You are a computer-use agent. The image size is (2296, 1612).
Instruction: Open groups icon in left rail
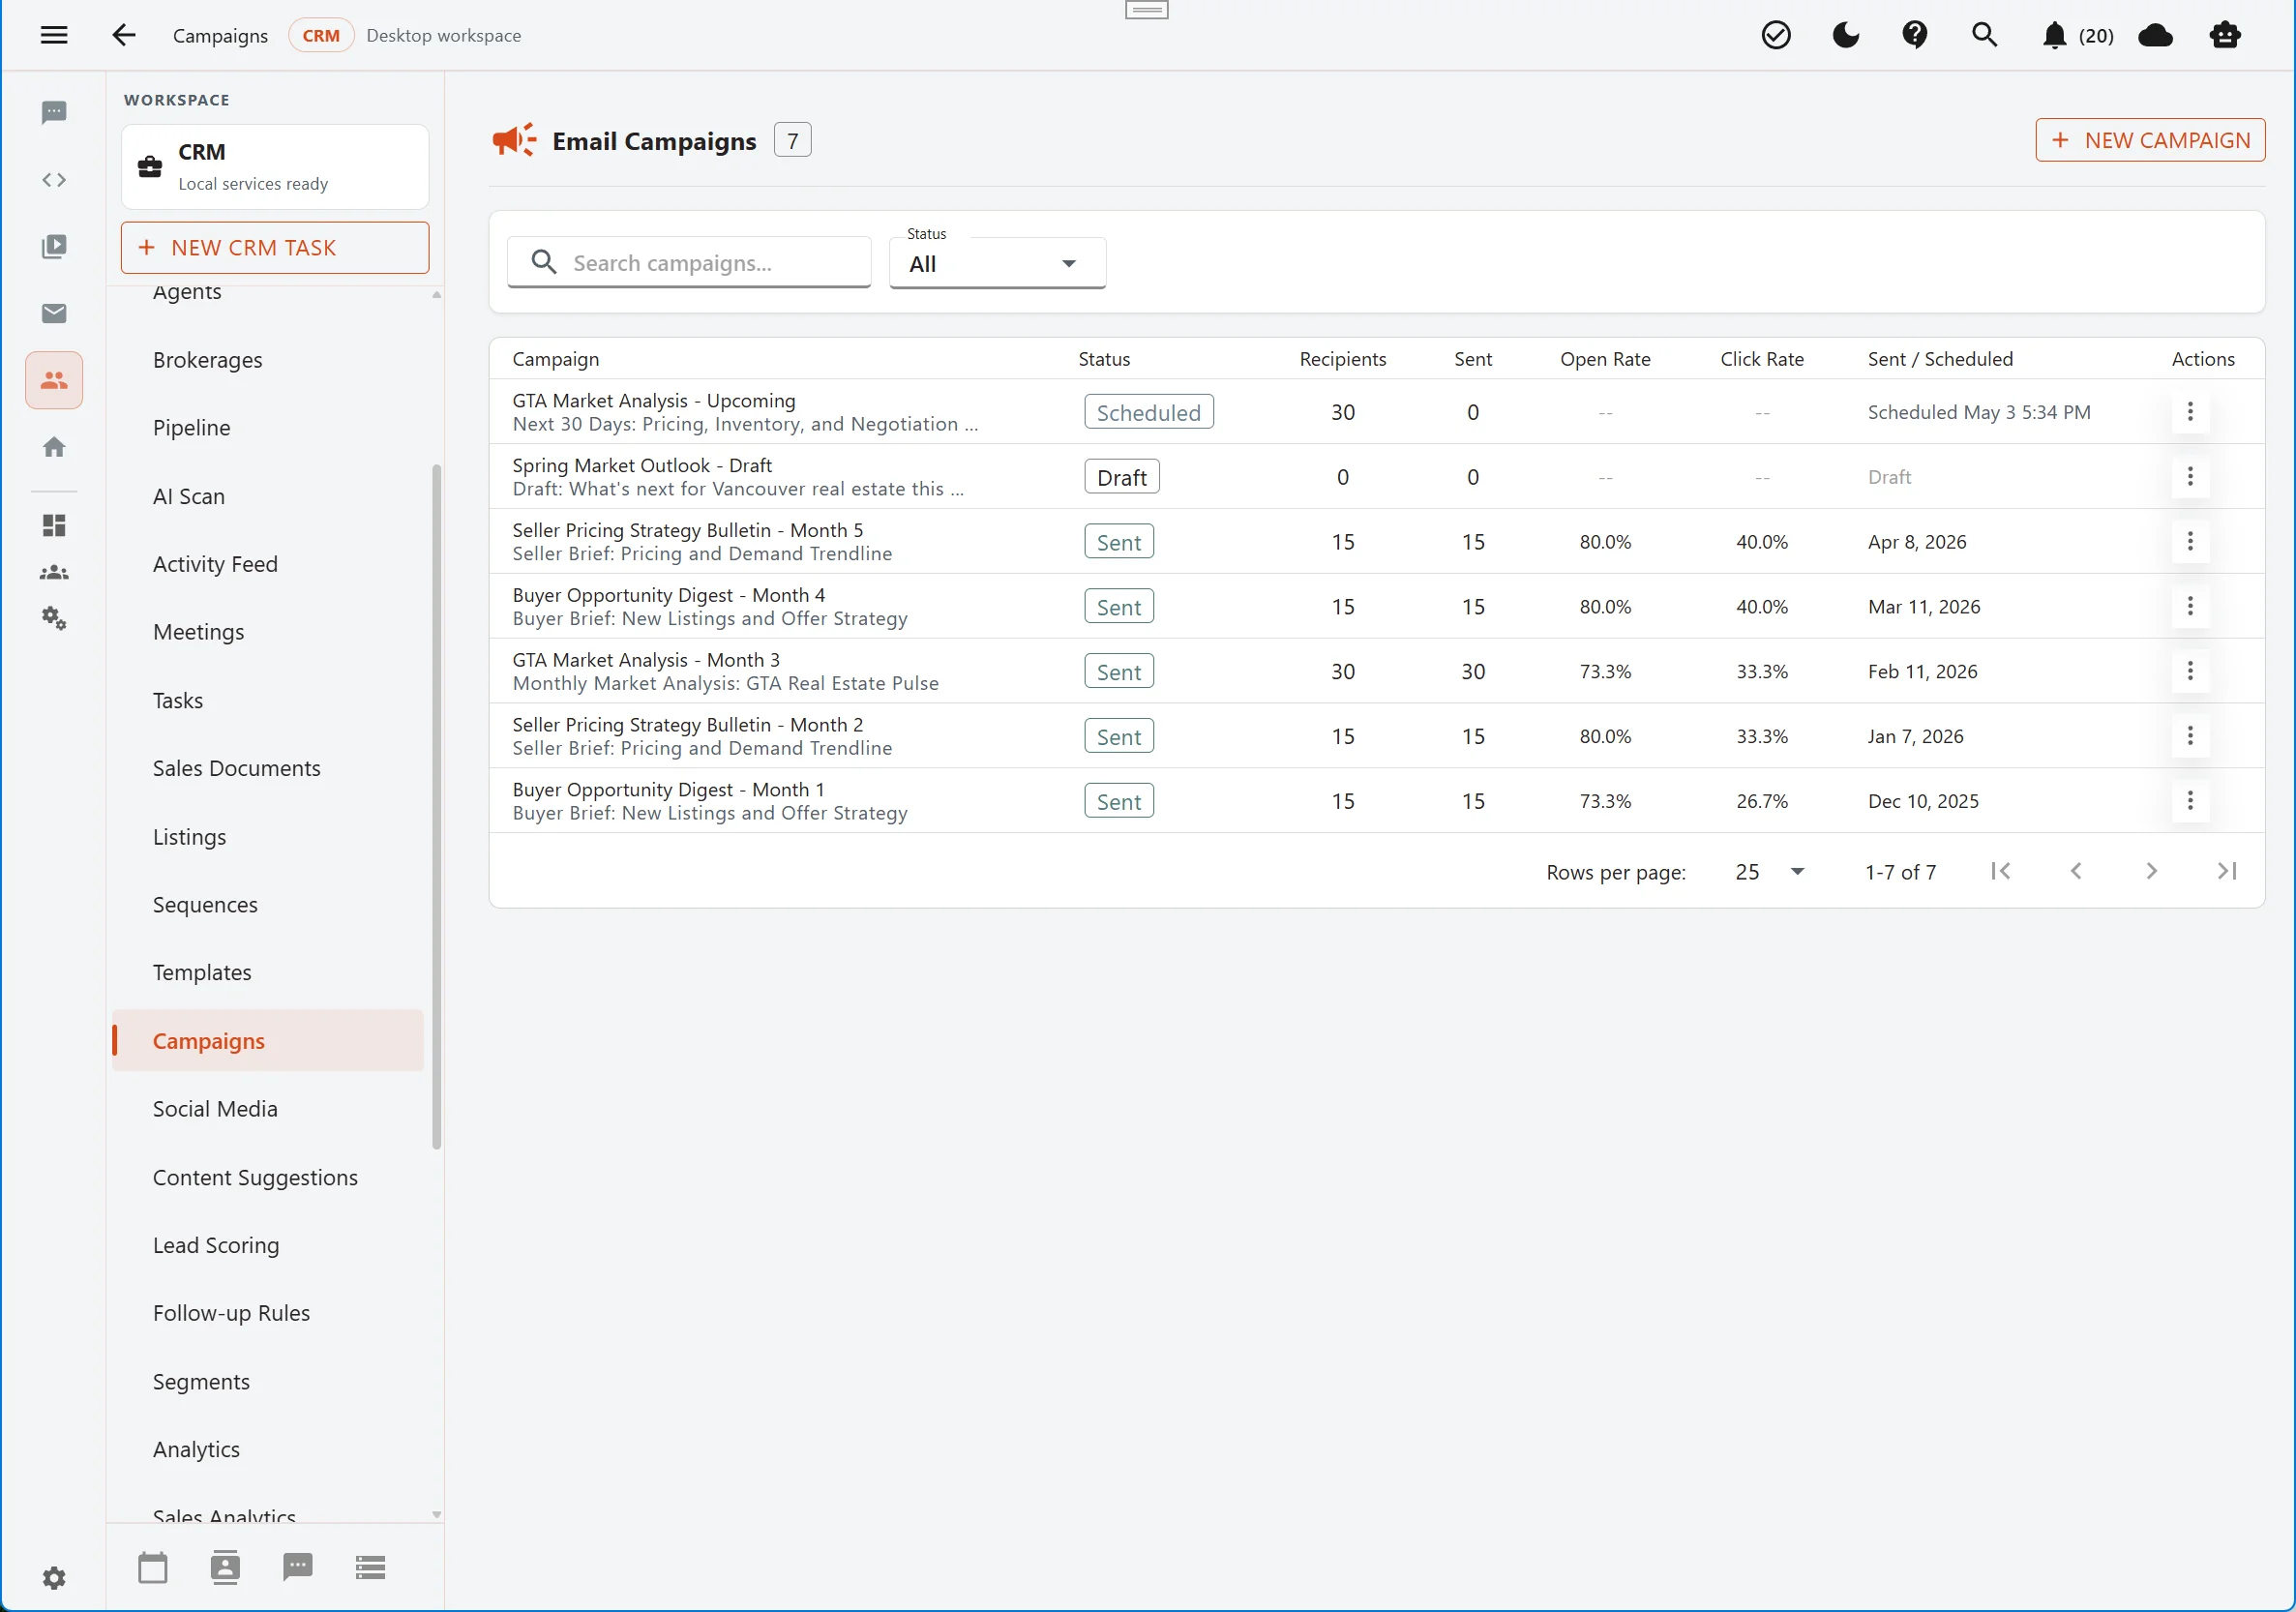click(54, 572)
